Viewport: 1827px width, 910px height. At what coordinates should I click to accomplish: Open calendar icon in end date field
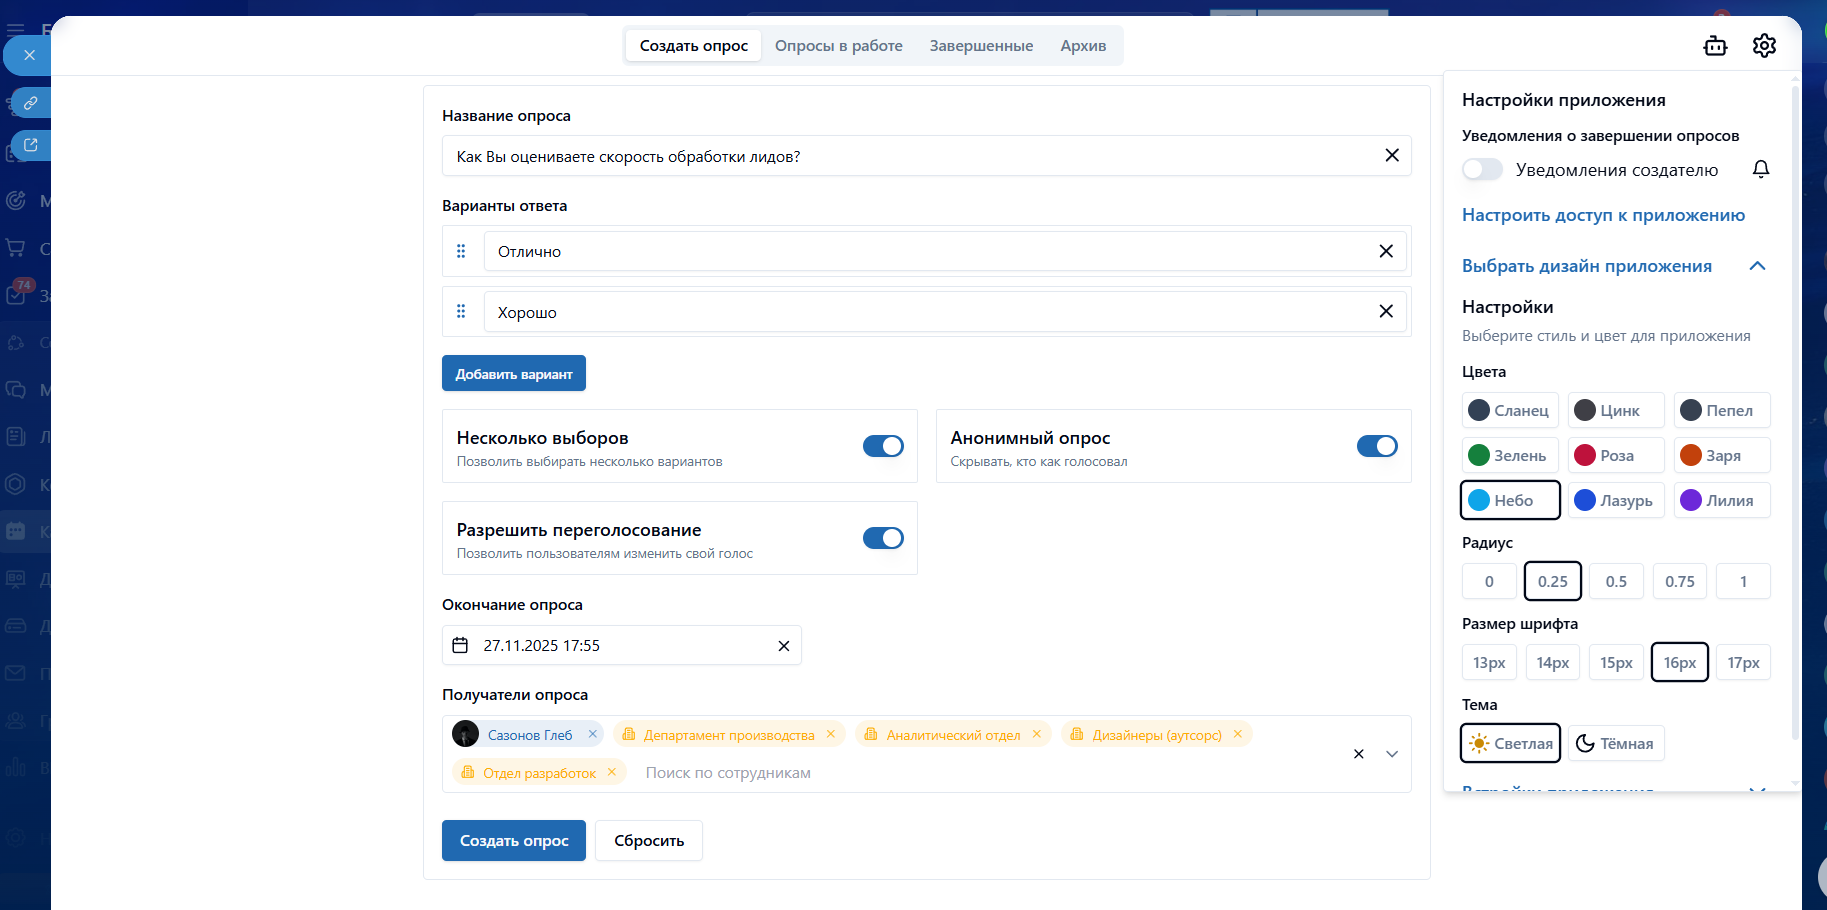tap(460, 646)
